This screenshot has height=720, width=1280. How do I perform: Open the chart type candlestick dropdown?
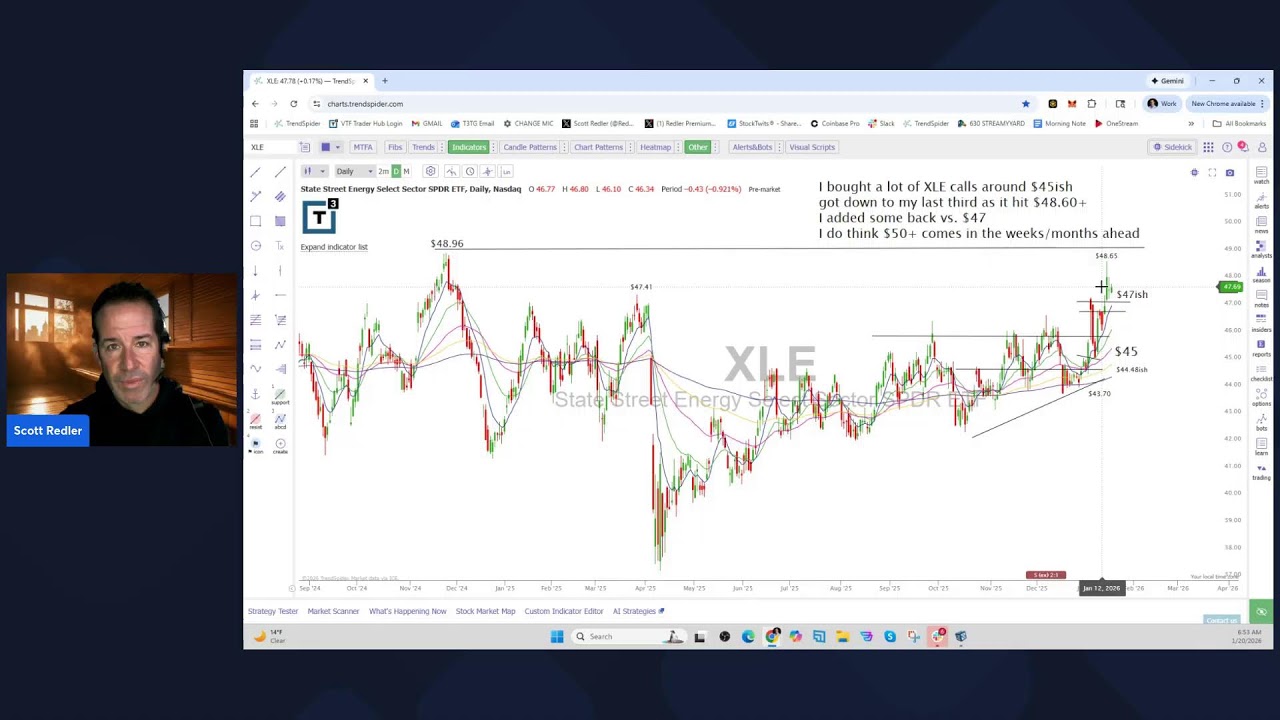314,171
